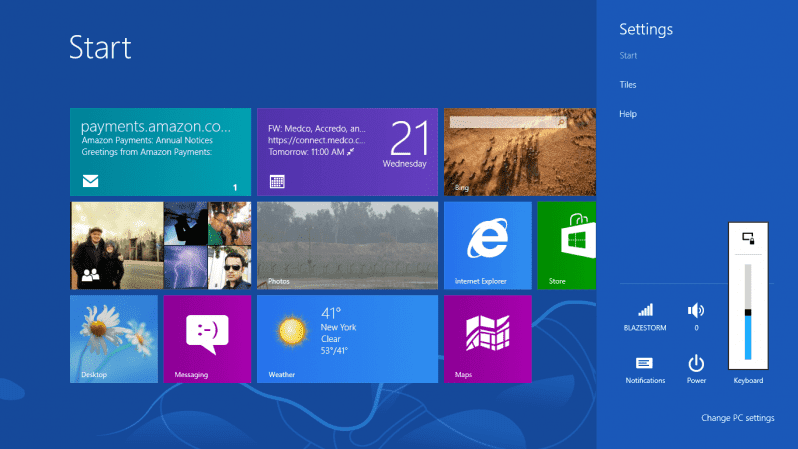Screen dimensions: 798x449
Task: Click the black brightness slider handle
Action: (x=748, y=312)
